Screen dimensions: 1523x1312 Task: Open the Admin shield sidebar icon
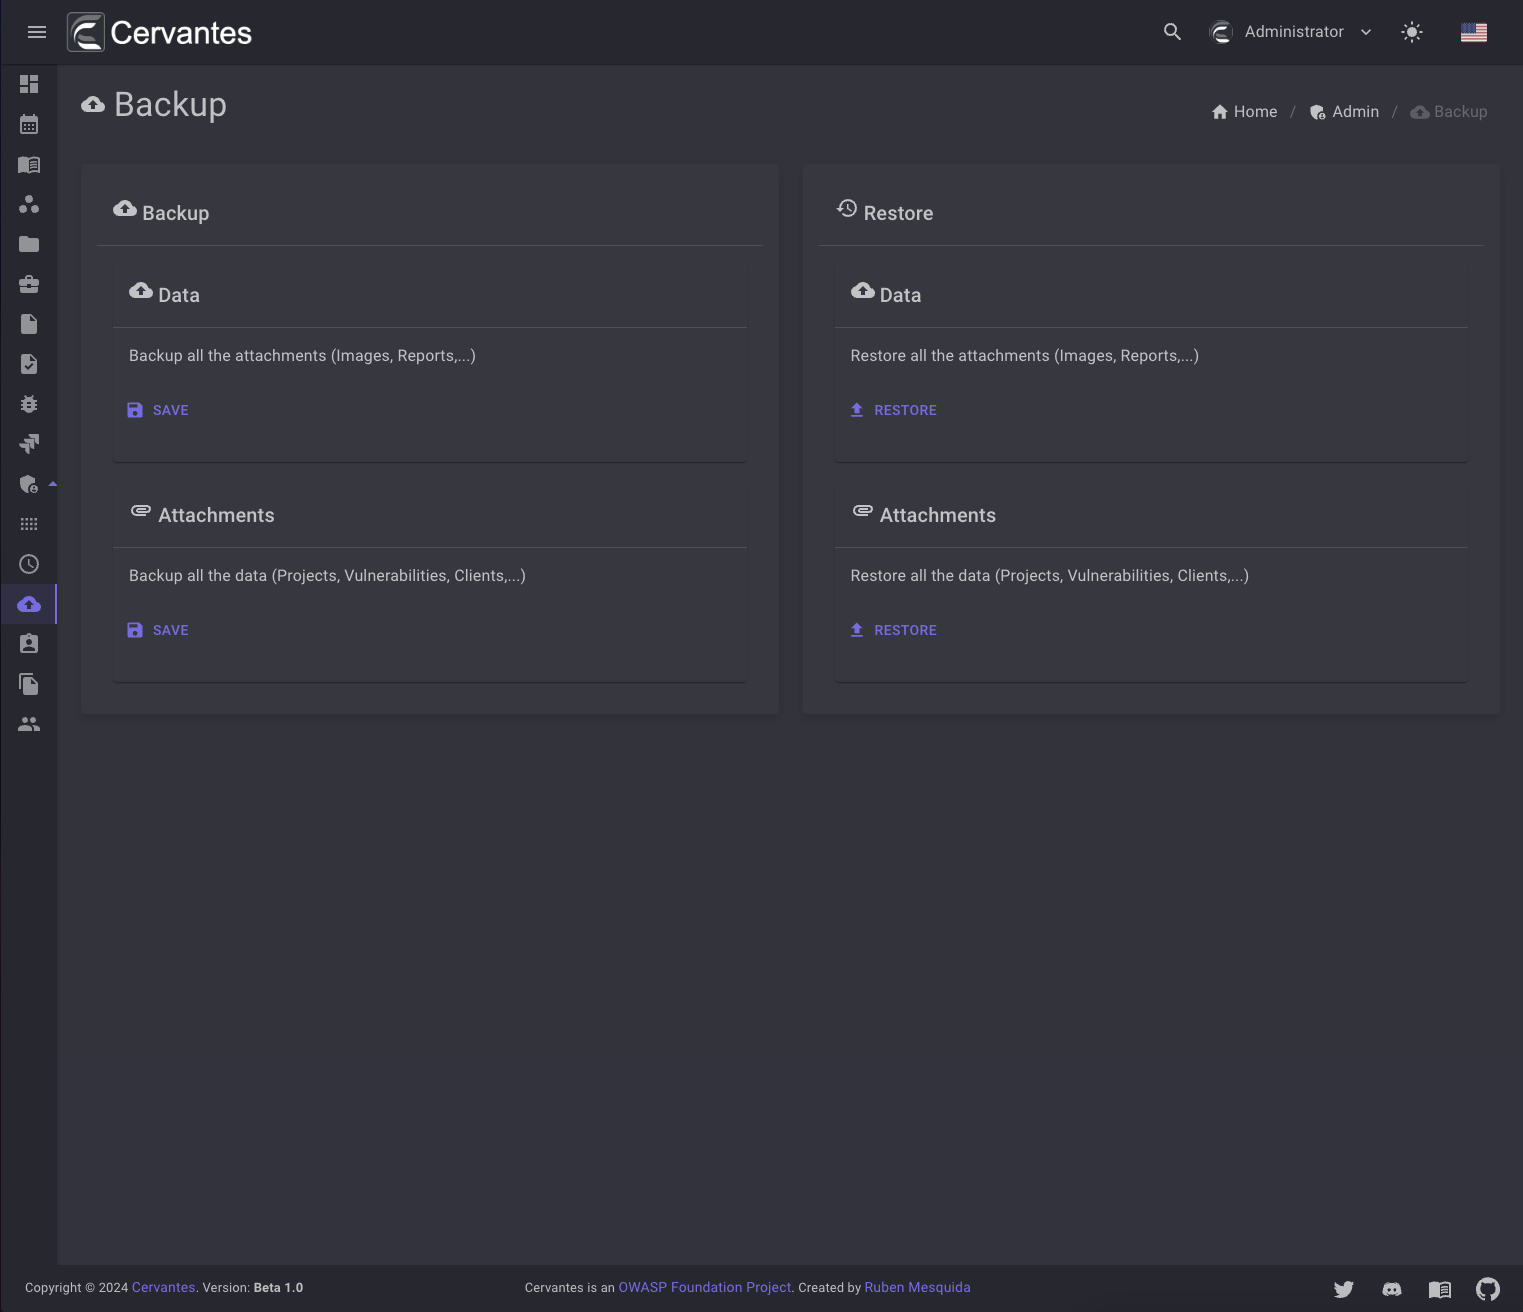click(29, 484)
